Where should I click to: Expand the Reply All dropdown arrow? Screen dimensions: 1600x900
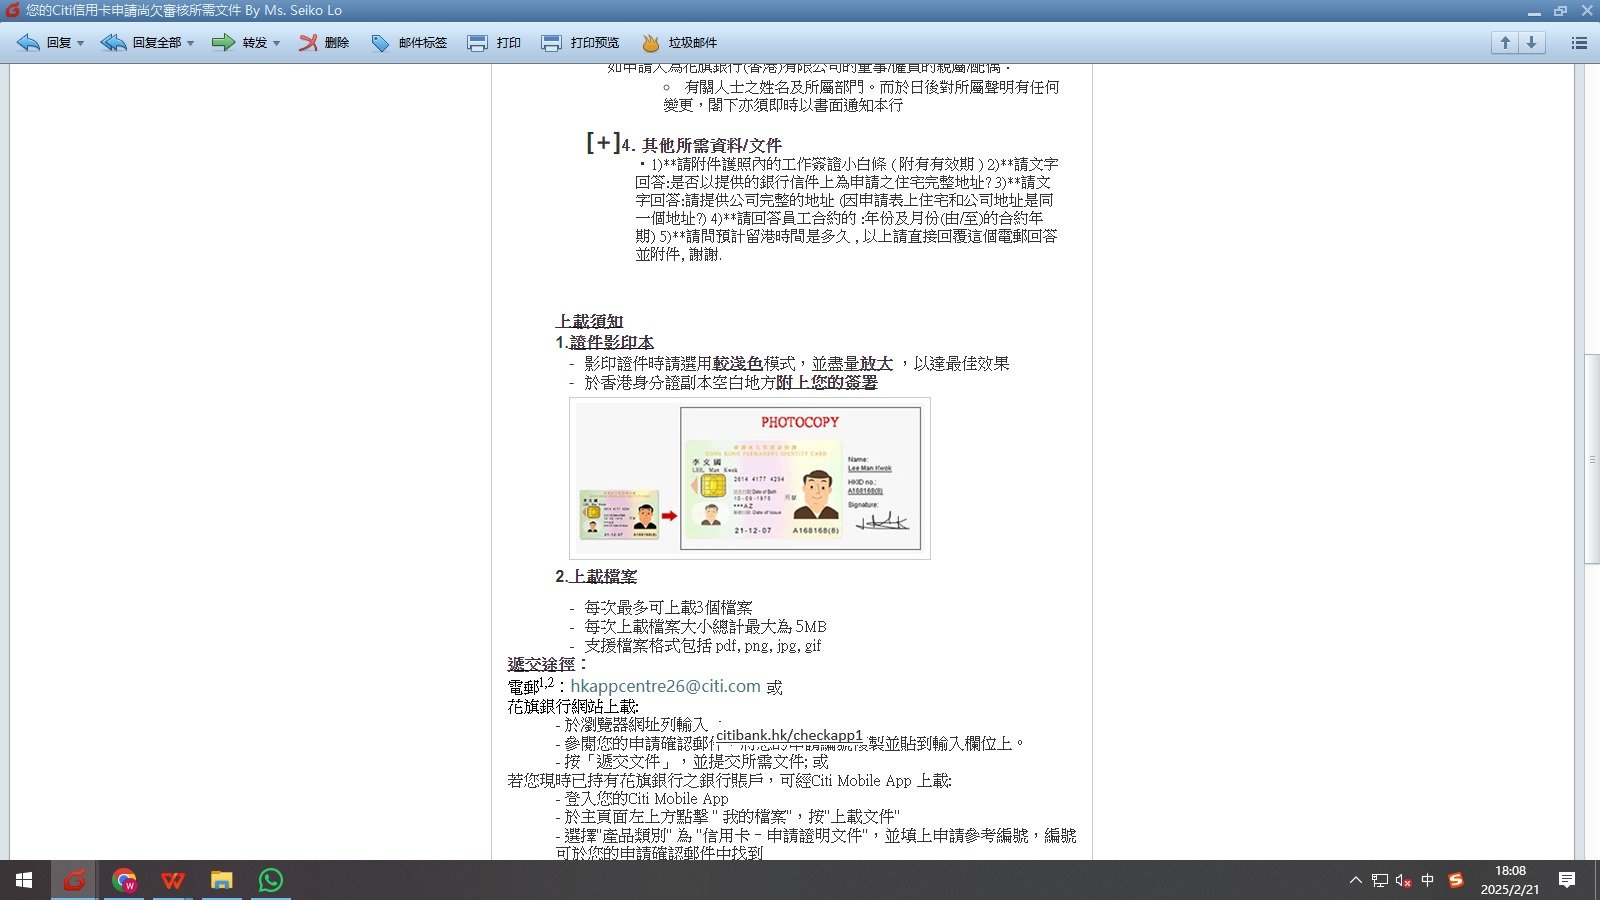[190, 43]
